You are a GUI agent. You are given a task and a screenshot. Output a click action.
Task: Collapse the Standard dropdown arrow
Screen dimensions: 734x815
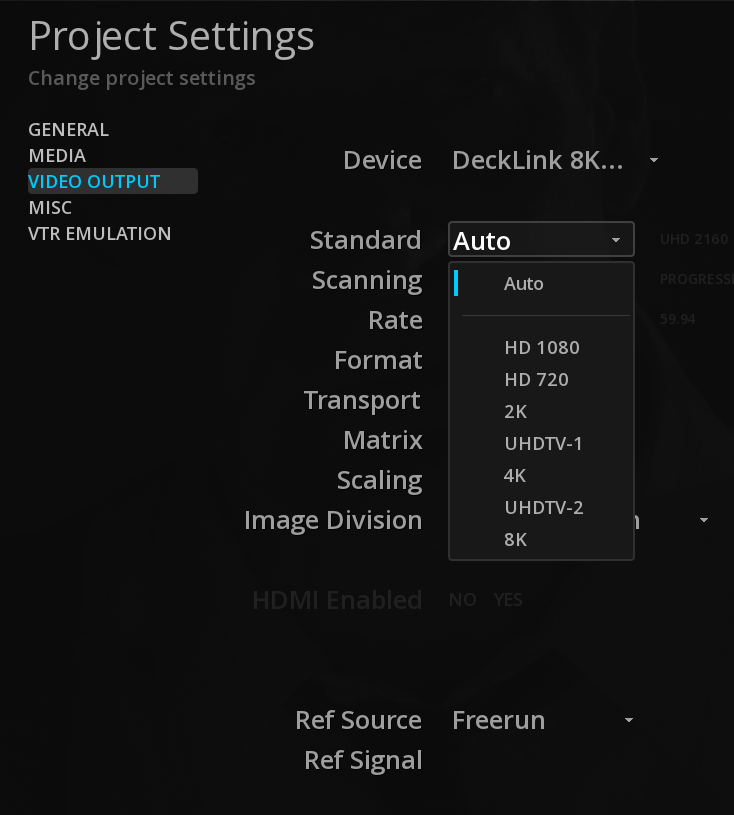616,241
